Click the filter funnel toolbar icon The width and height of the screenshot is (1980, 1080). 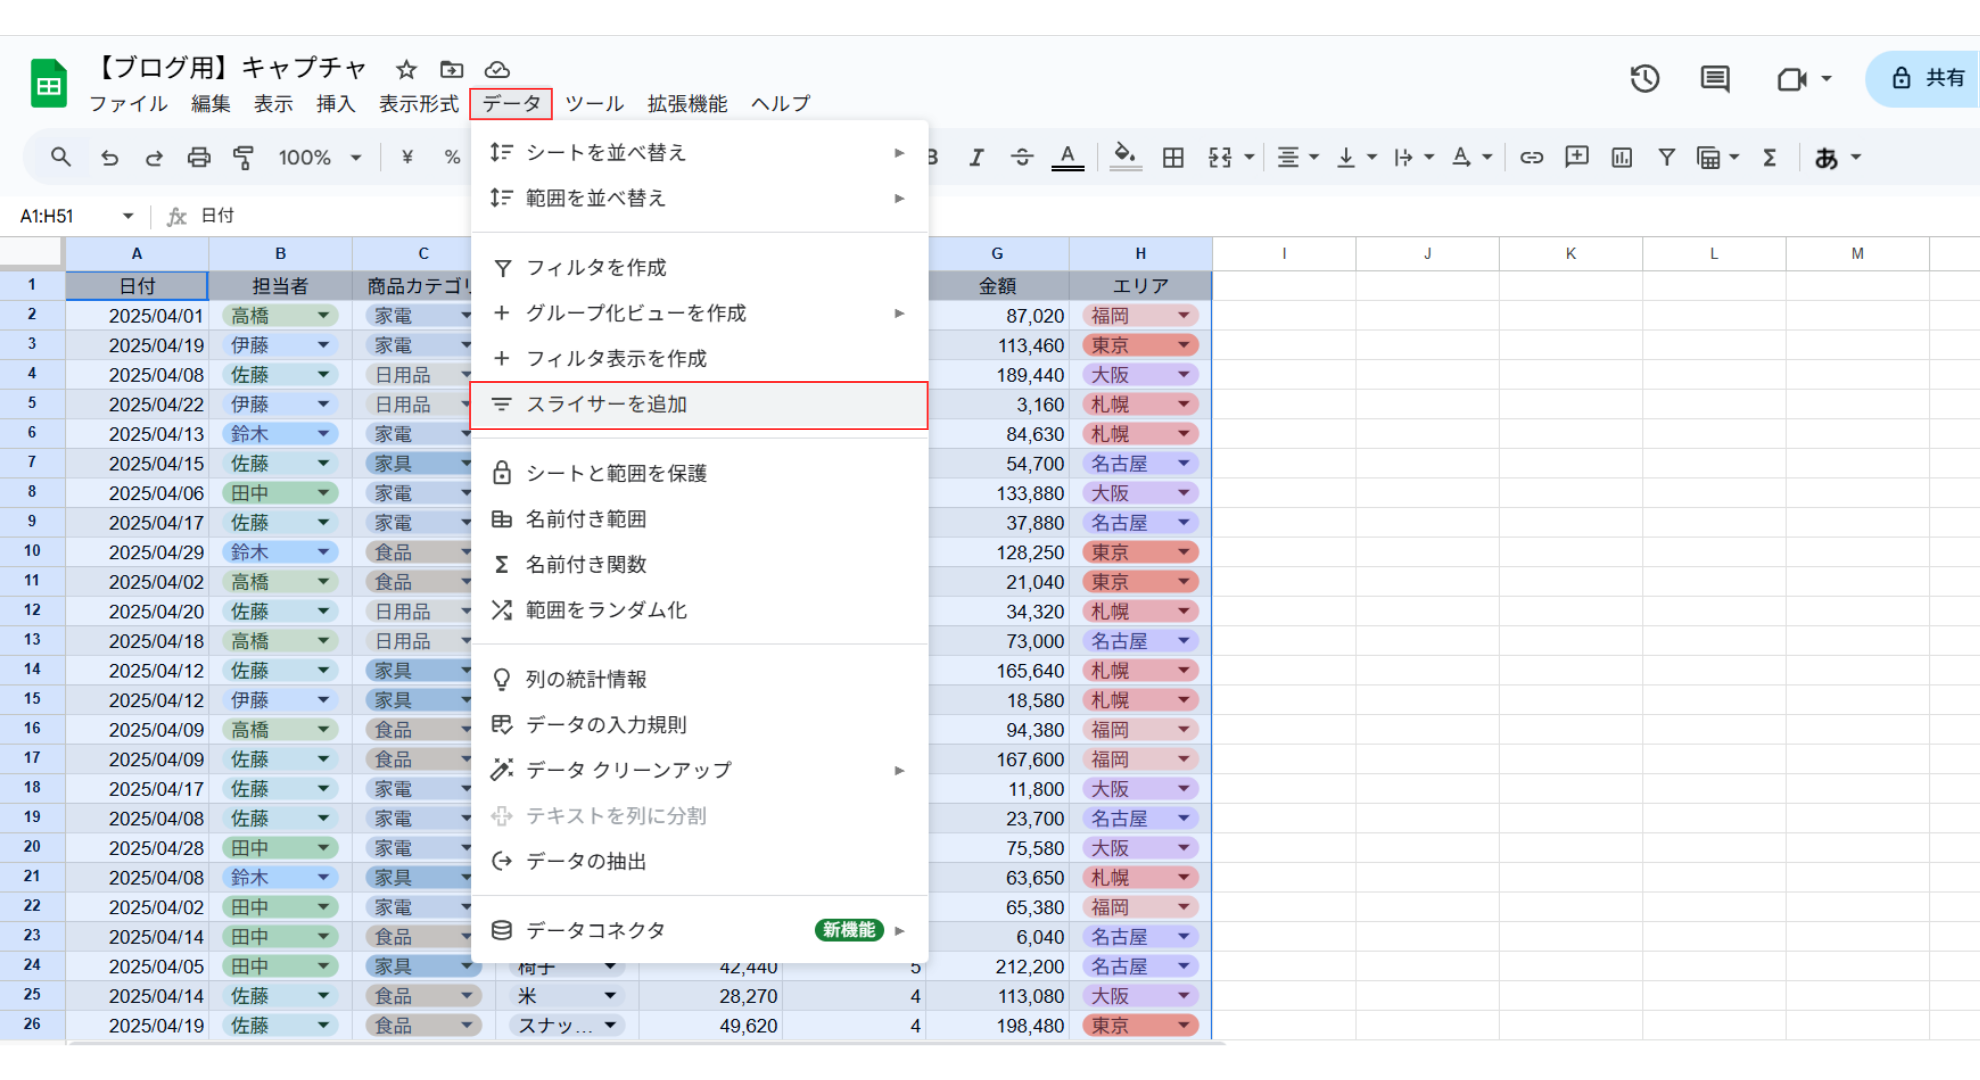[1667, 157]
